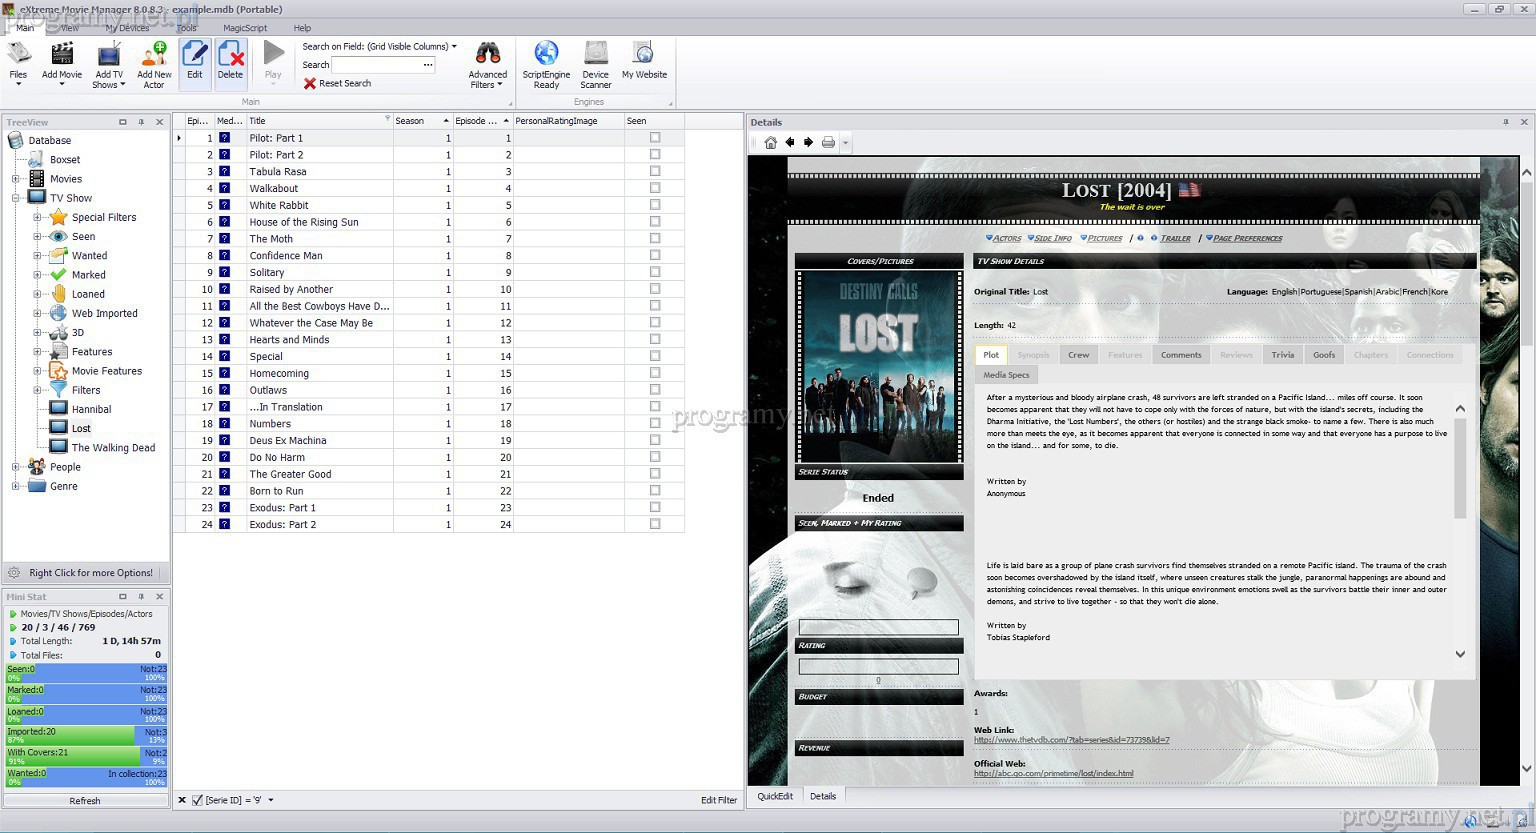Click the Delete toolbar icon
Viewport: 1536px width, 833px height.
(230, 55)
